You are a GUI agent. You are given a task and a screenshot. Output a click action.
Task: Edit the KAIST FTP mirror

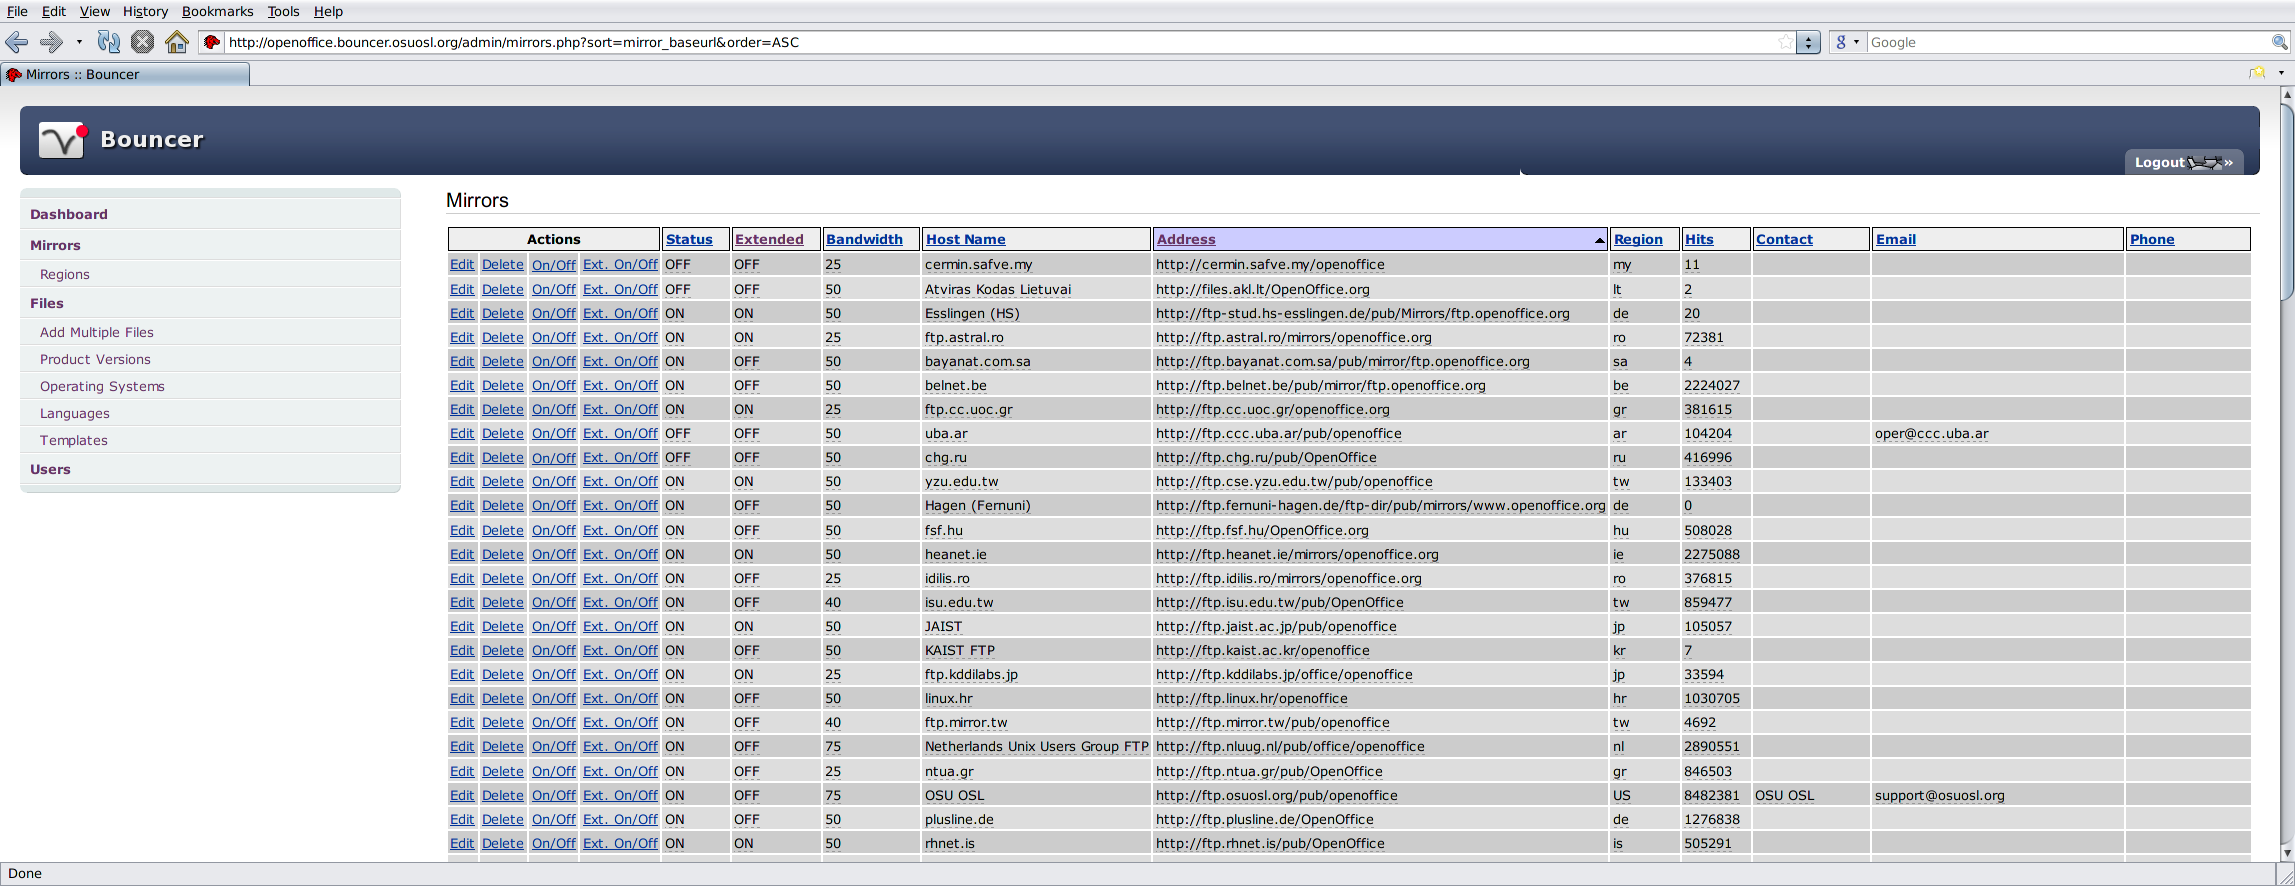[x=462, y=650]
